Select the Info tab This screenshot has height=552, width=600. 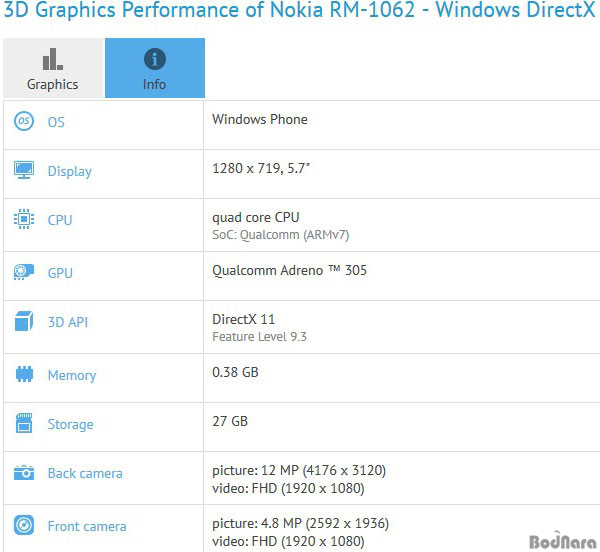[x=155, y=68]
